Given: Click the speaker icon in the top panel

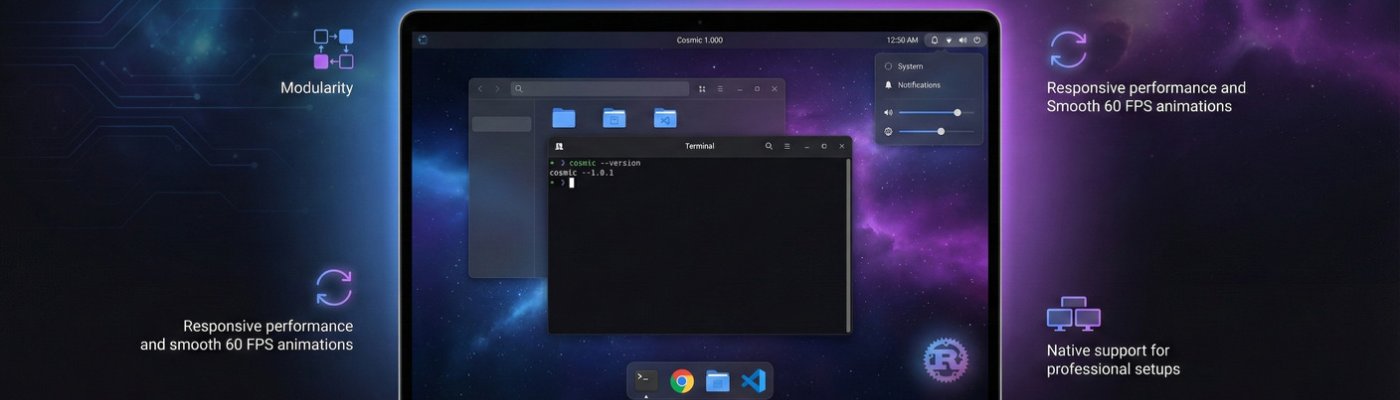Looking at the screenshot, I should click(x=962, y=40).
